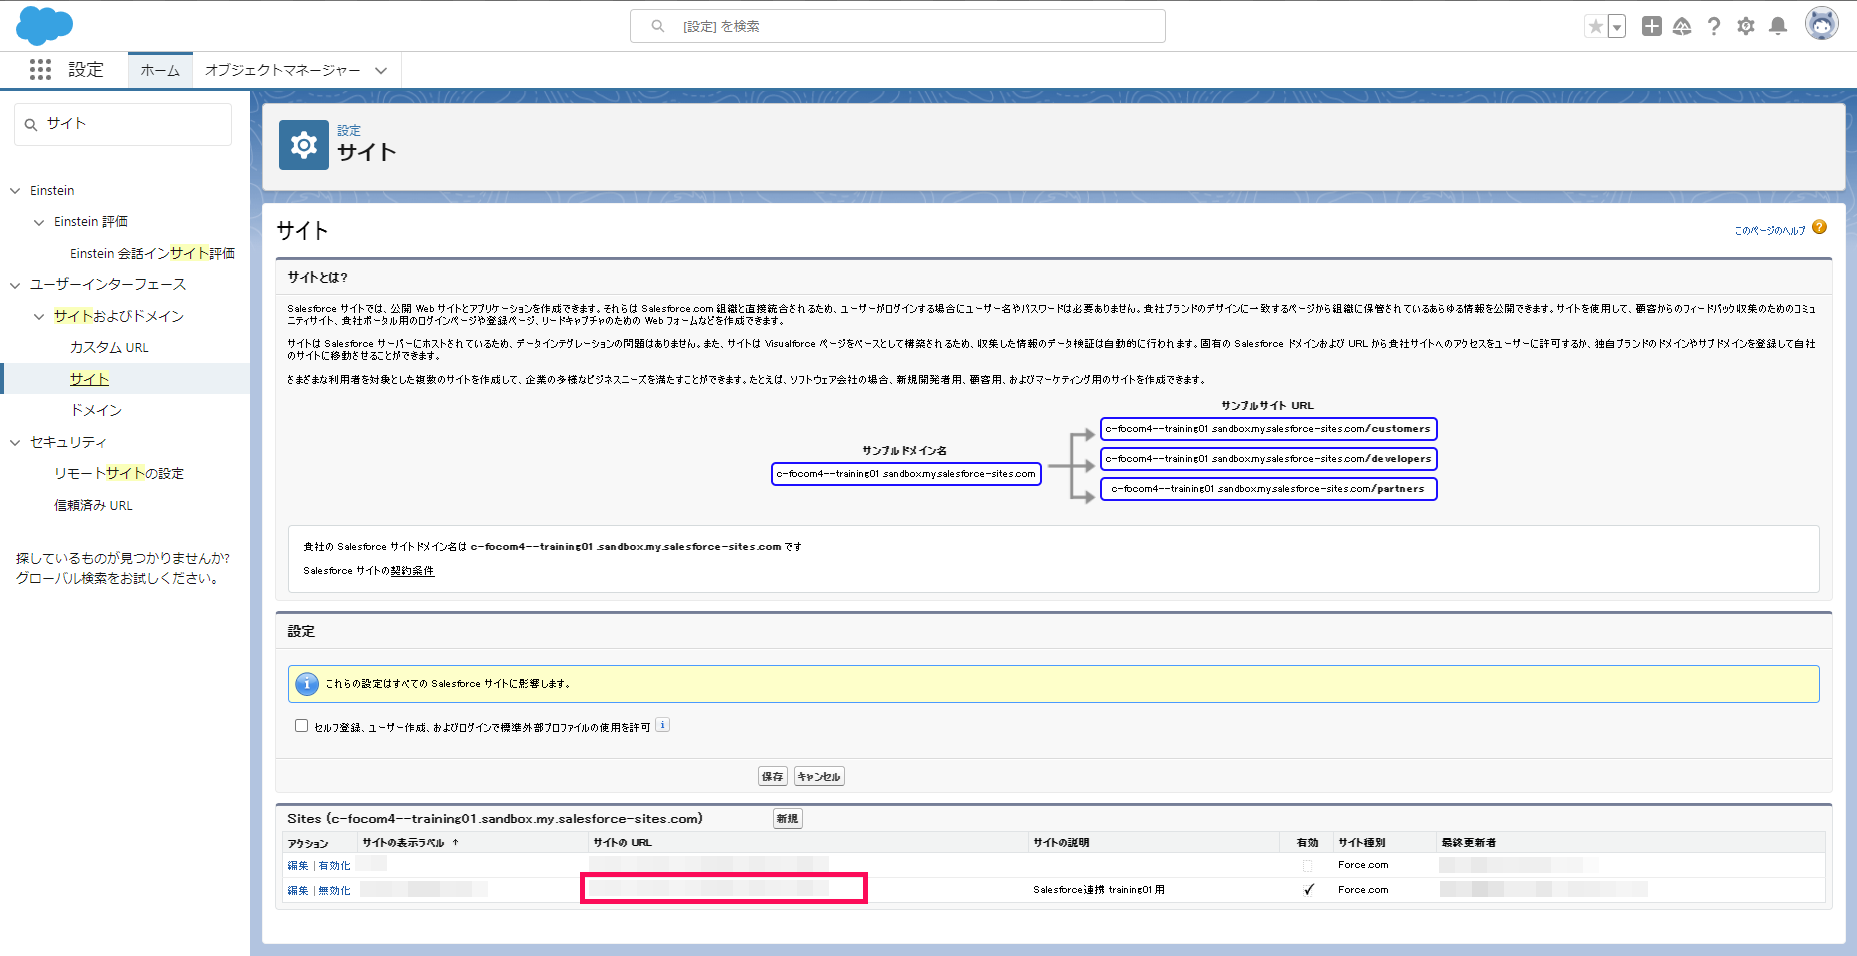Viewport: 1857px width, 956px height.
Task: Click 有効化 to activate the first site
Action: (334, 866)
